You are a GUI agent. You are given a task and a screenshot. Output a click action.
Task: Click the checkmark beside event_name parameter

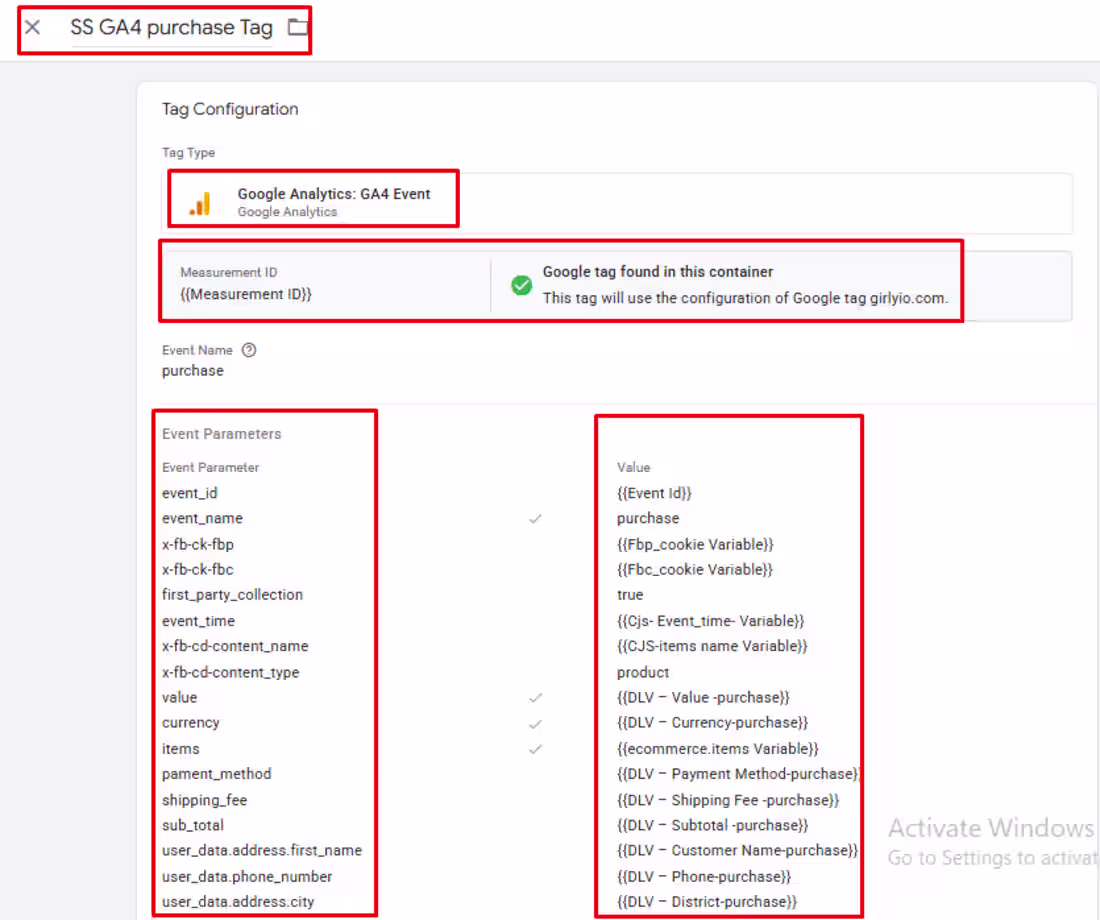coord(536,519)
